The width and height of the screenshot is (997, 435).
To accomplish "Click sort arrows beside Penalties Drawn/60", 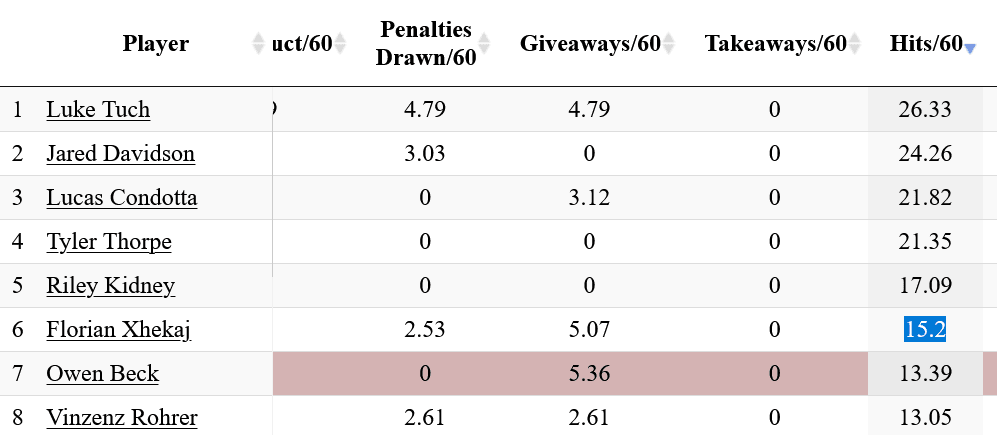I will tap(485, 44).
